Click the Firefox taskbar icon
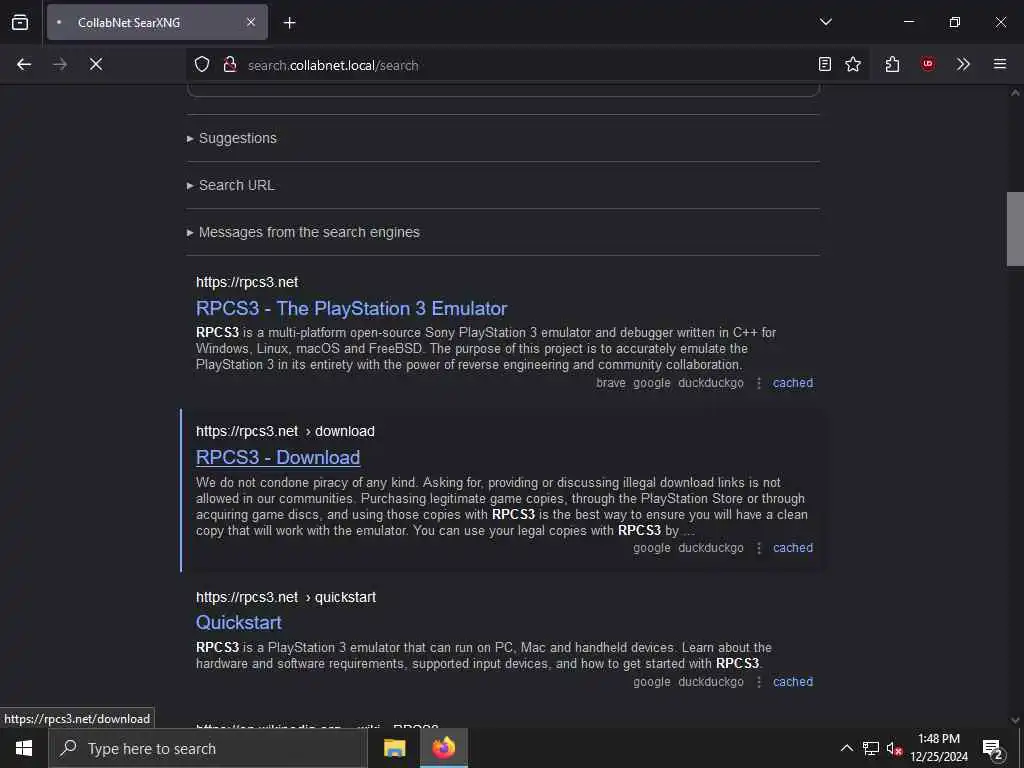The width and height of the screenshot is (1024, 768). tap(443, 748)
